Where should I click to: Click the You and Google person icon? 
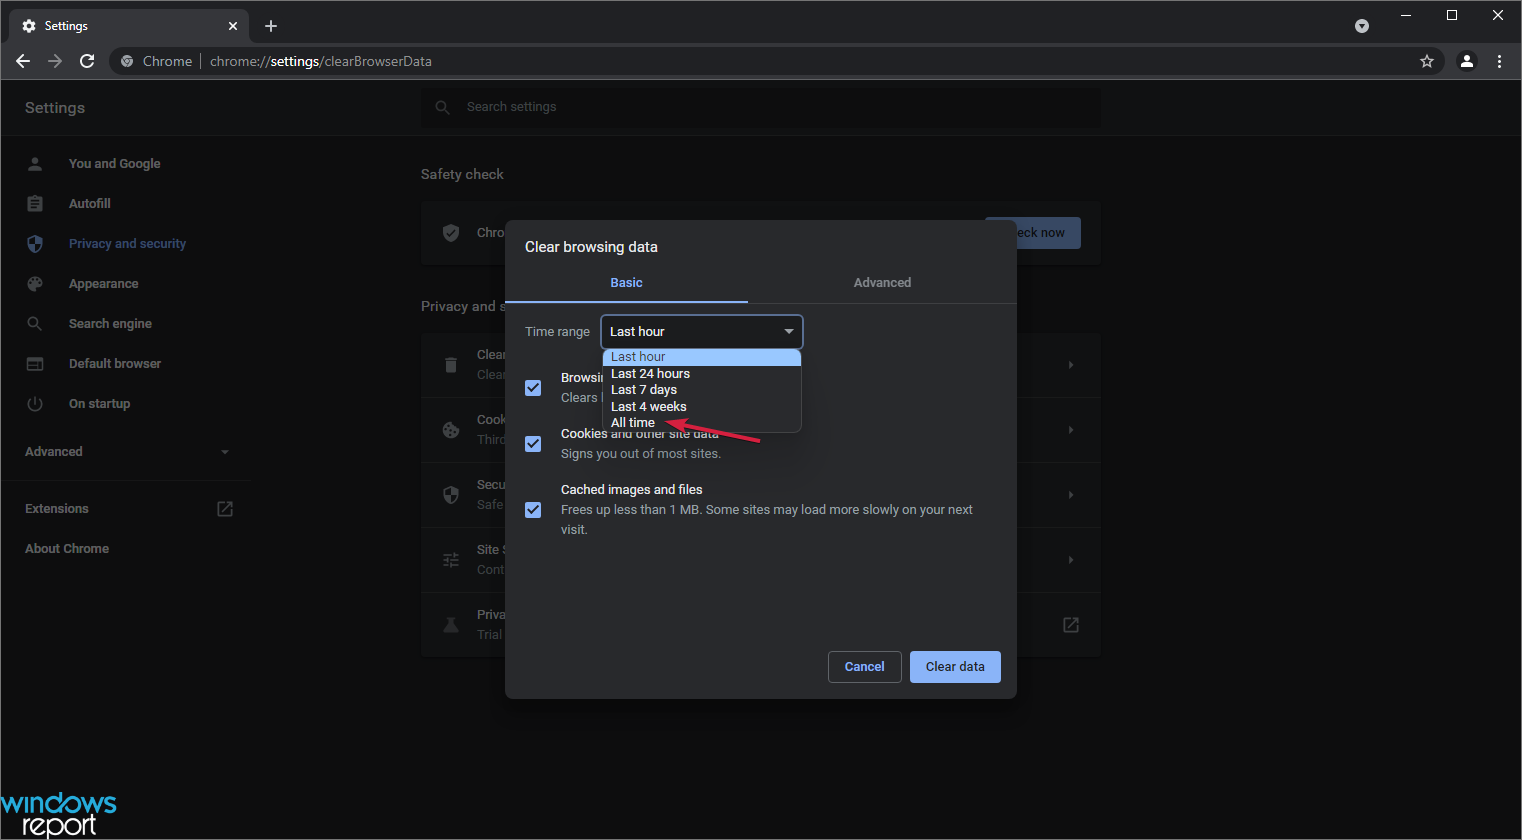pyautogui.click(x=35, y=163)
